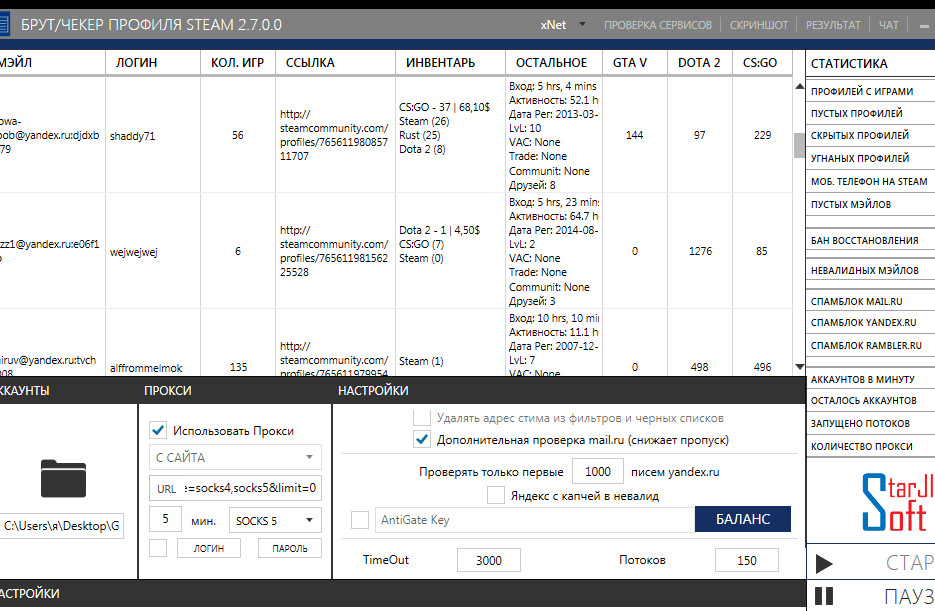Screen dimensions: 935x611
Task: Click the CS:GO column header
Action: point(762,63)
